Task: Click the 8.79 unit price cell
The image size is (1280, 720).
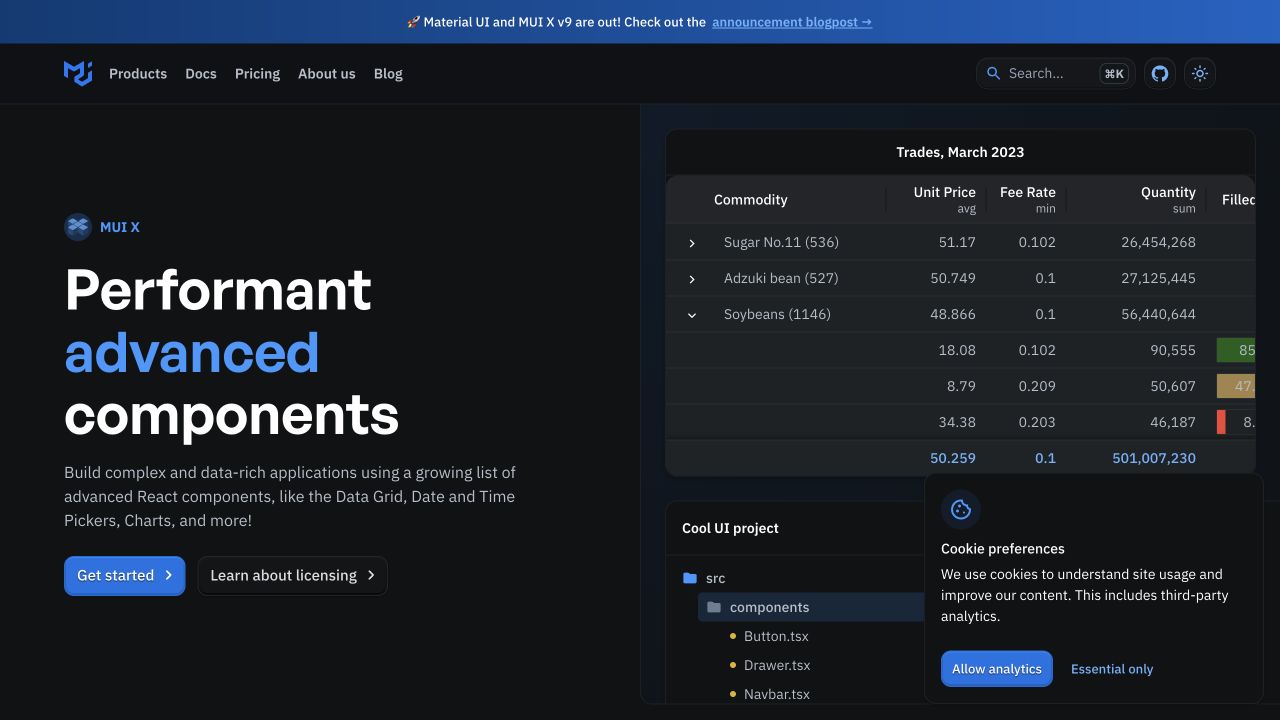Action: click(961, 386)
